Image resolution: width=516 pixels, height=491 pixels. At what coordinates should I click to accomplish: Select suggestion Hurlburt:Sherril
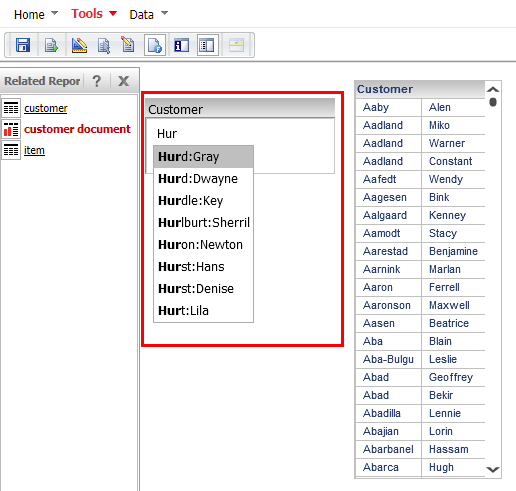pos(203,223)
